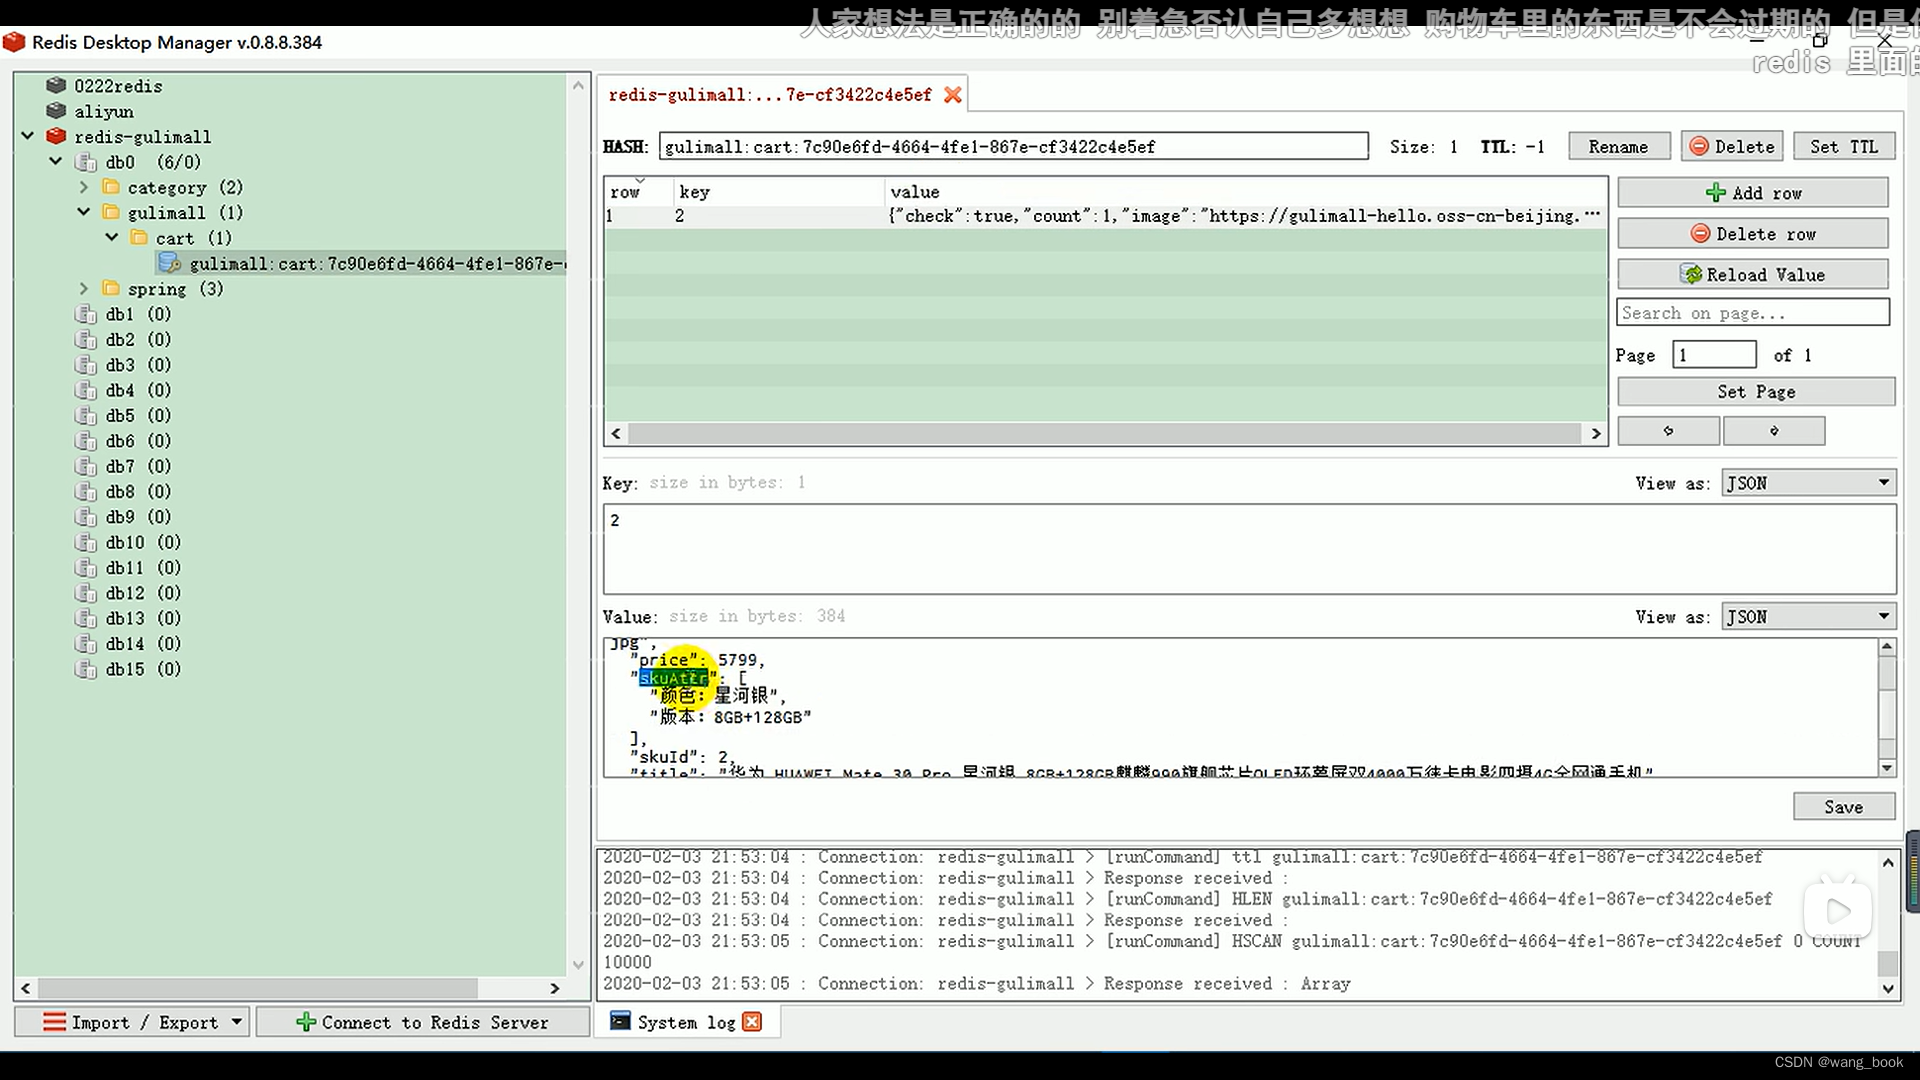Click the Set TTL button

(x=1844, y=147)
